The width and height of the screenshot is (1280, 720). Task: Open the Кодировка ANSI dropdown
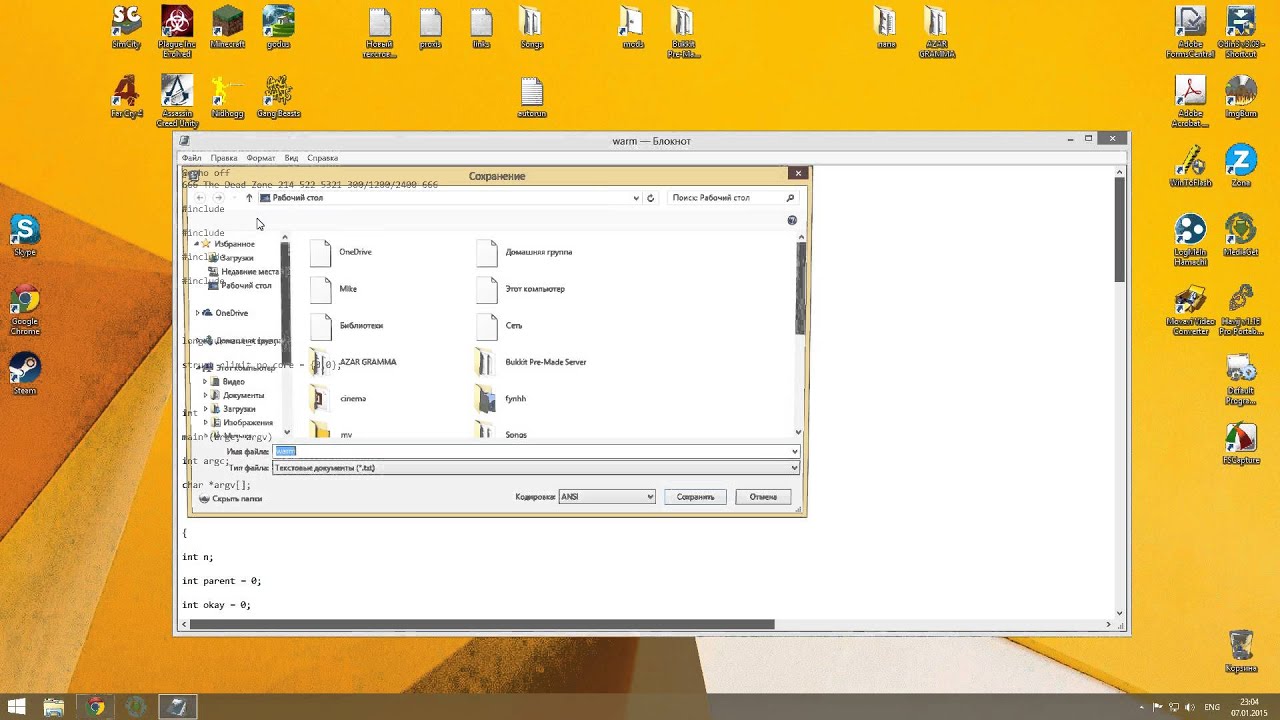607,497
